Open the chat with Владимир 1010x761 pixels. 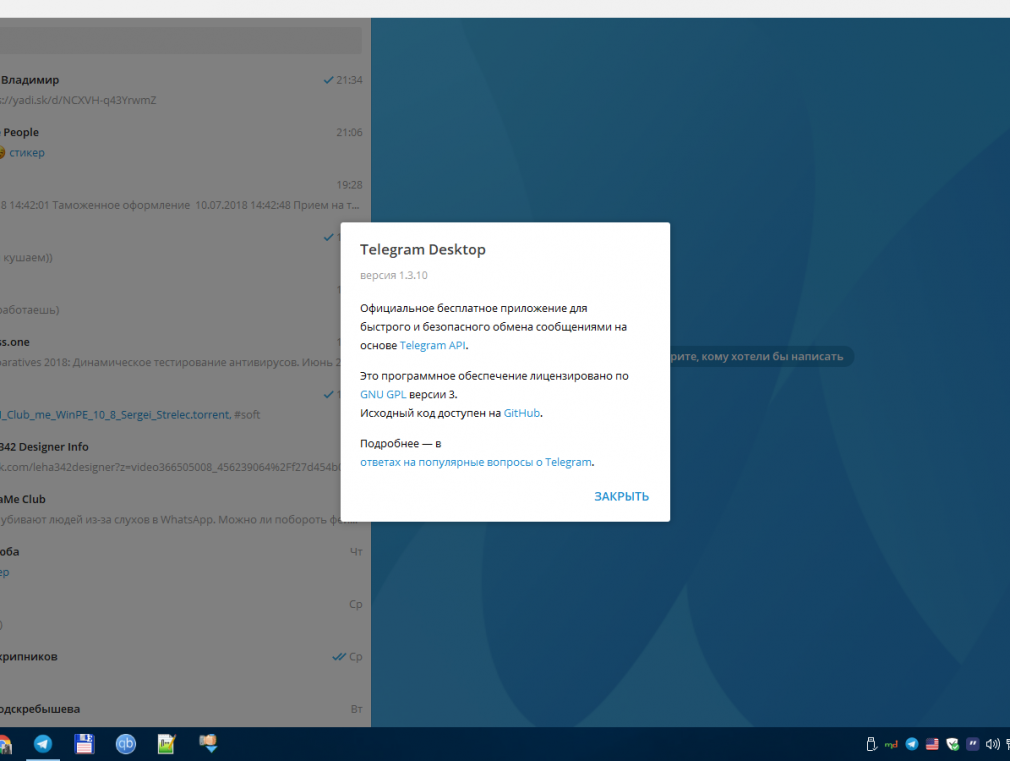click(186, 90)
